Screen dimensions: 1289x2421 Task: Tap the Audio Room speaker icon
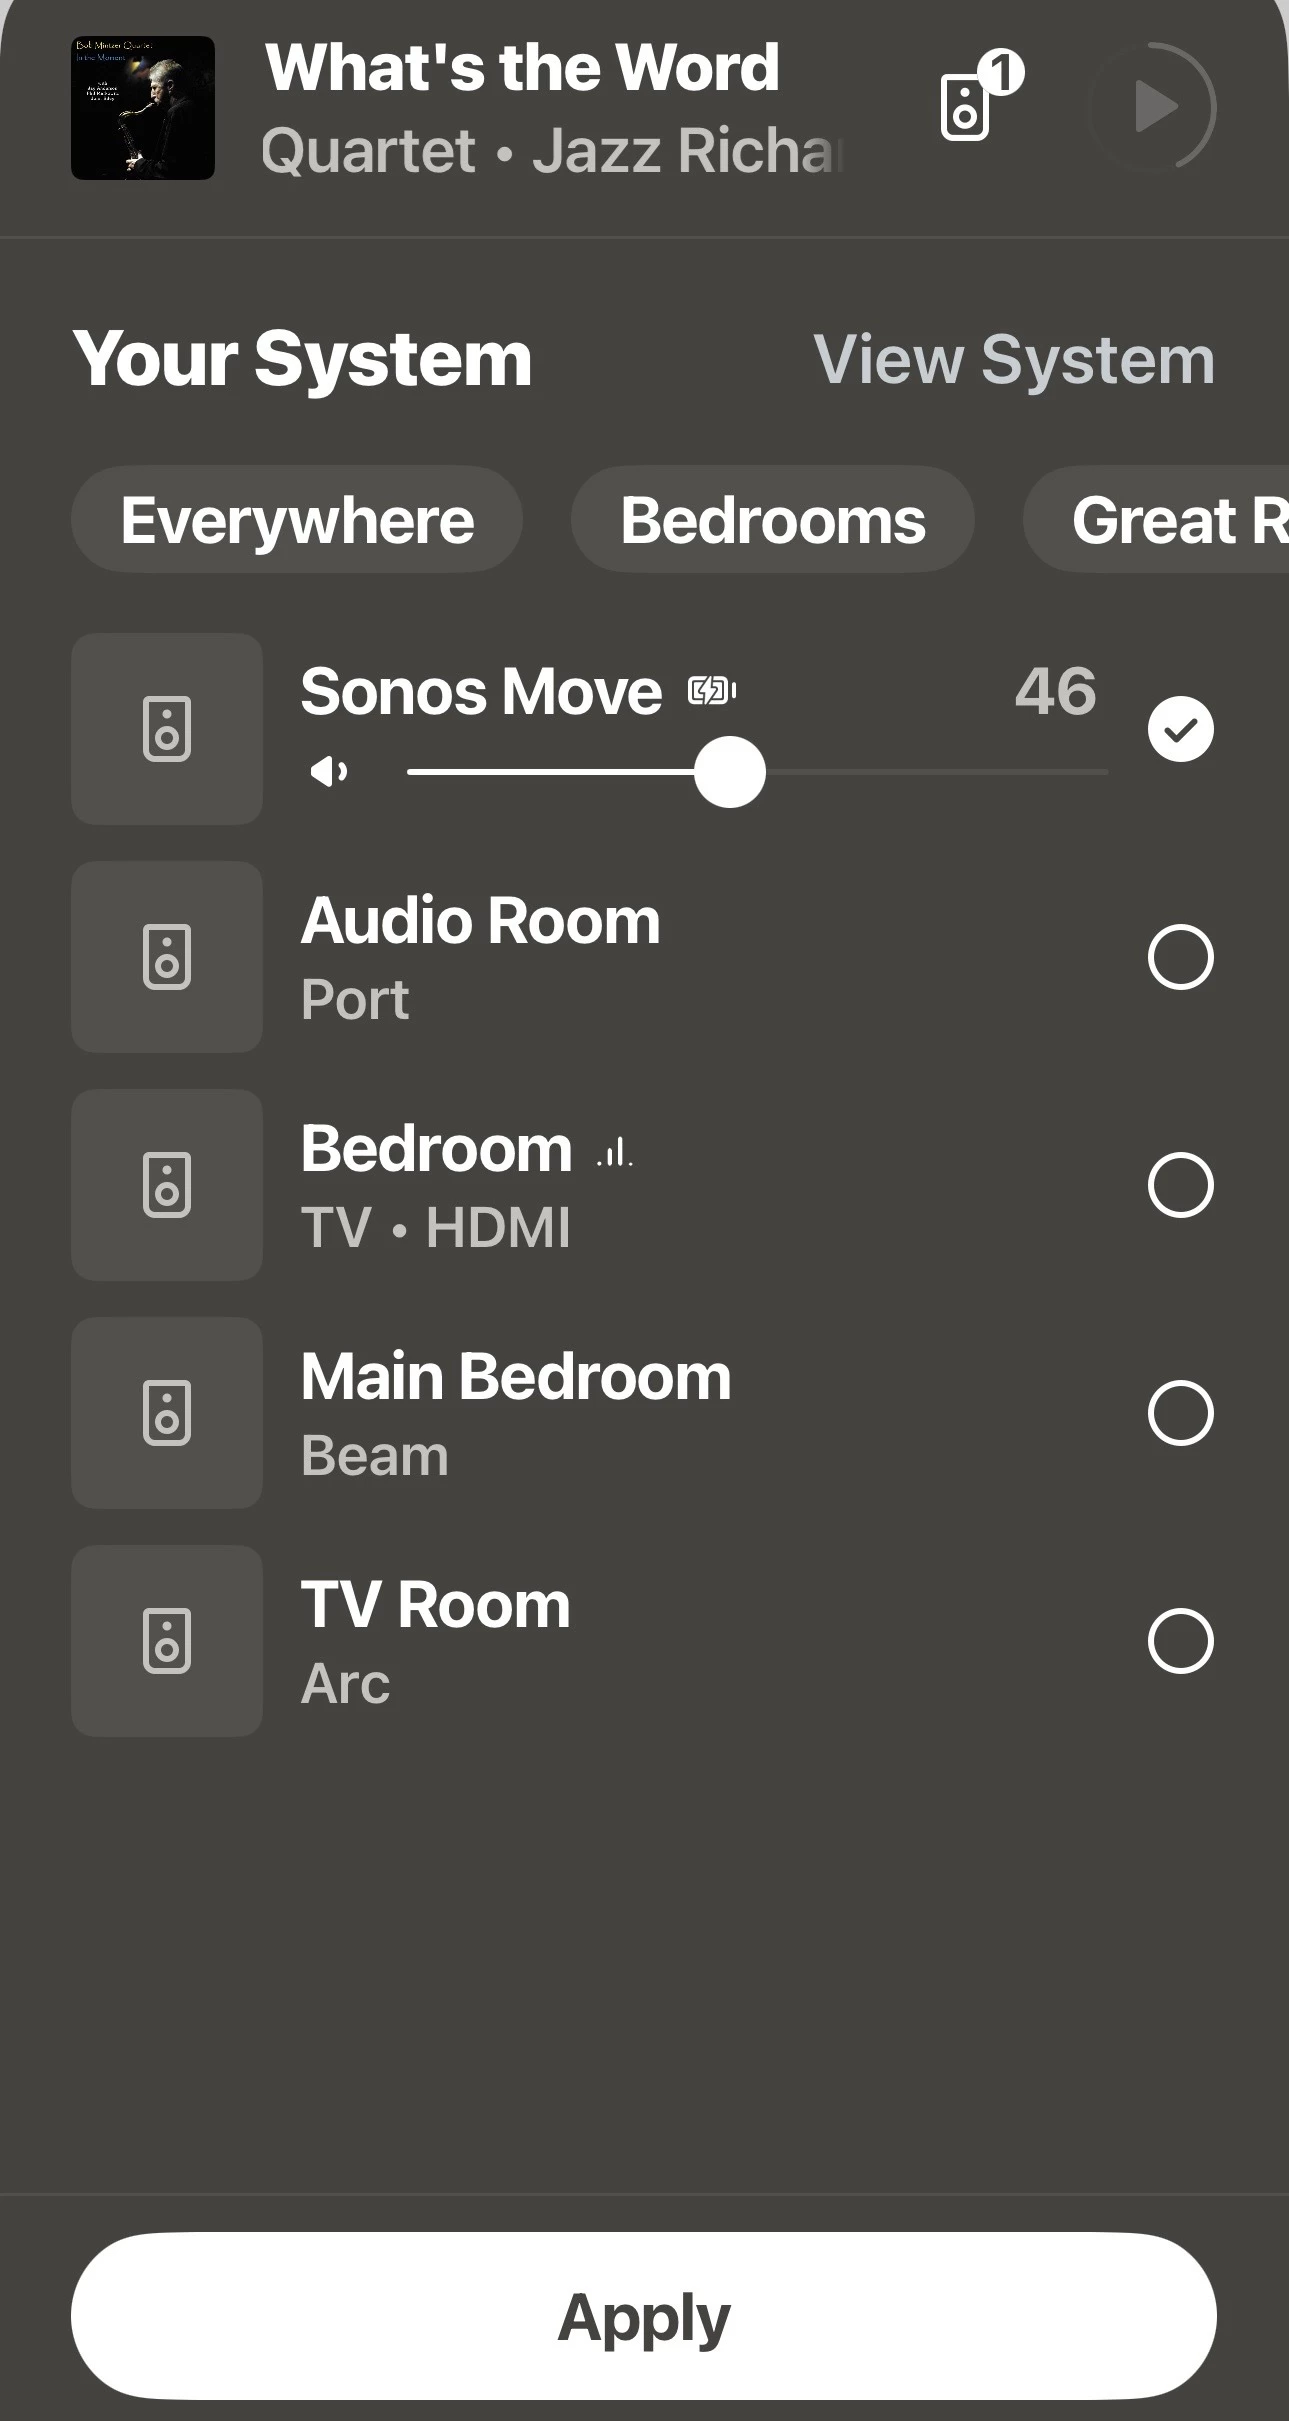[167, 957]
